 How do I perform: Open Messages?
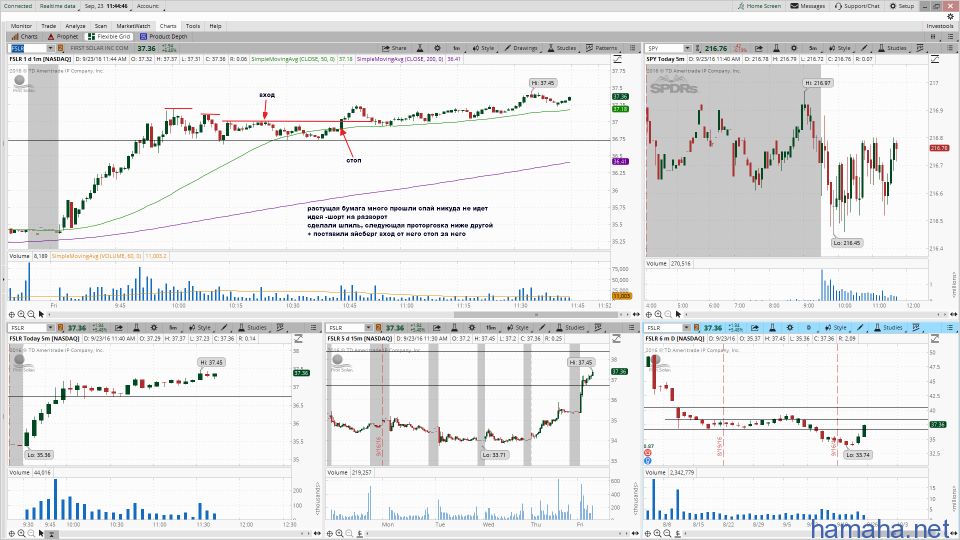pos(808,6)
